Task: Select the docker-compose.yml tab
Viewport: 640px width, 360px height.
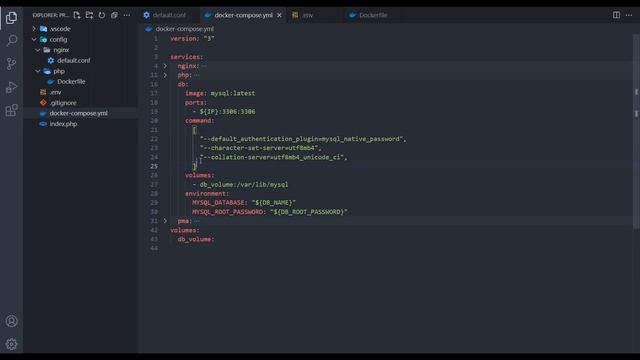Action: tap(243, 15)
